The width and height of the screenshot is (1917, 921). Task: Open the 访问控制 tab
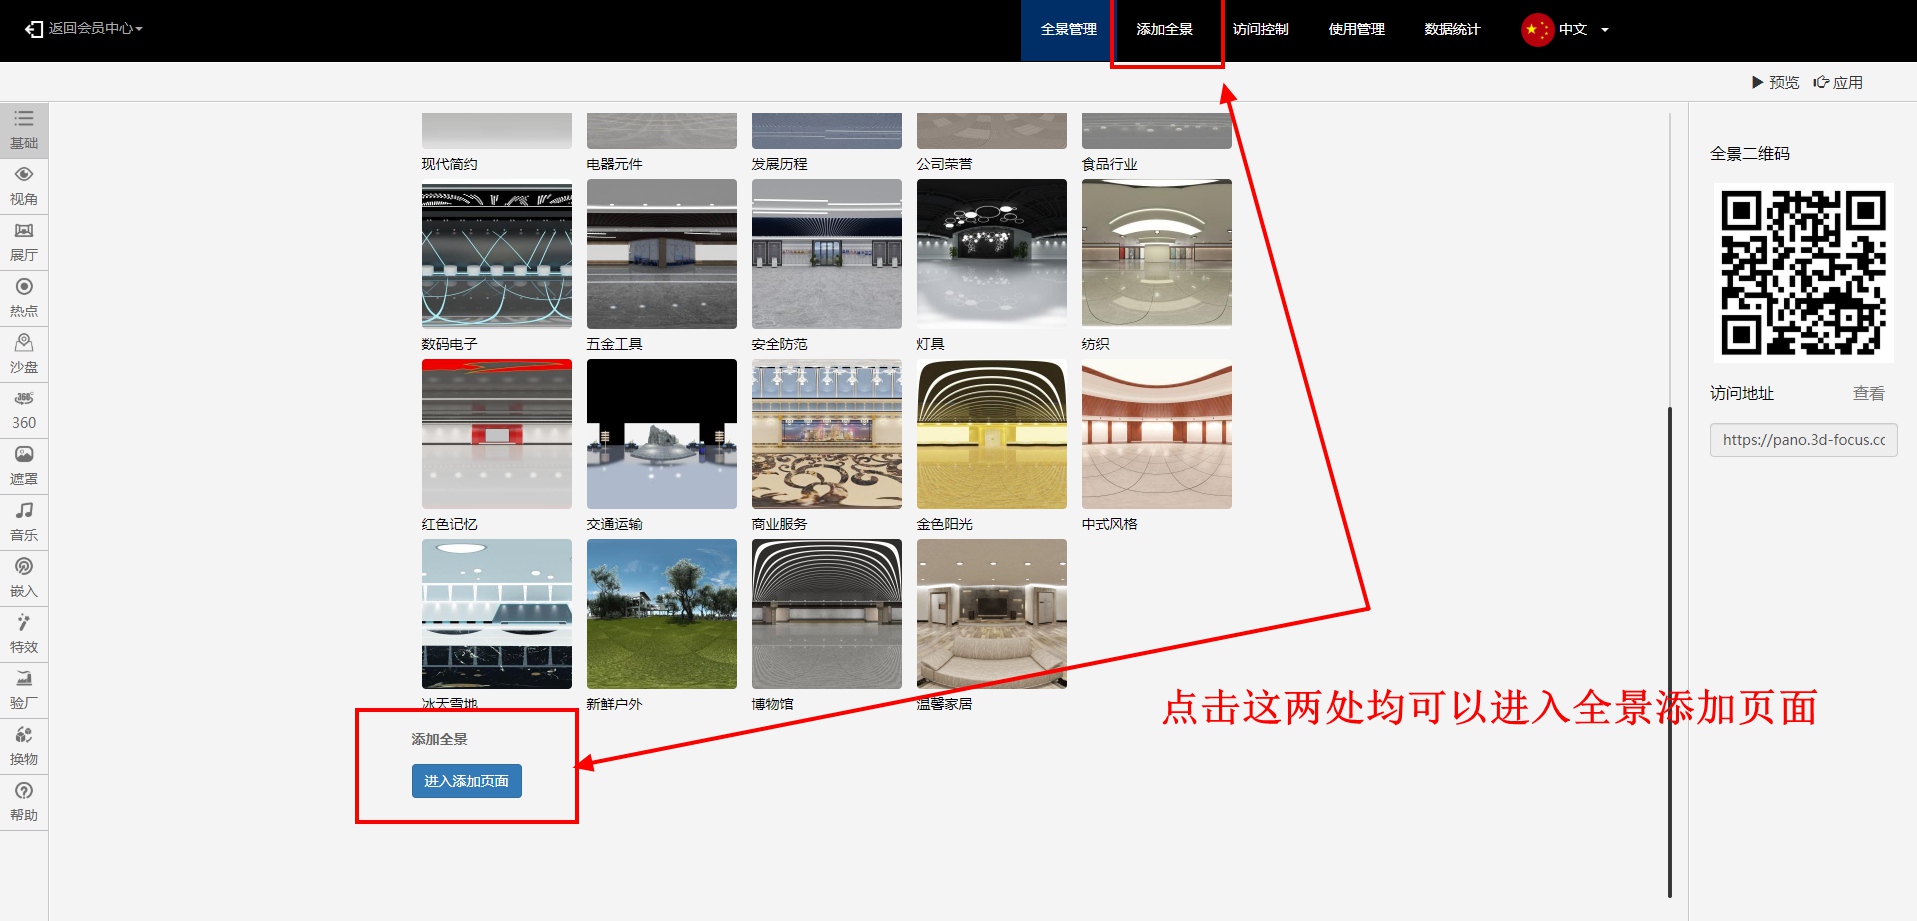click(x=1260, y=30)
